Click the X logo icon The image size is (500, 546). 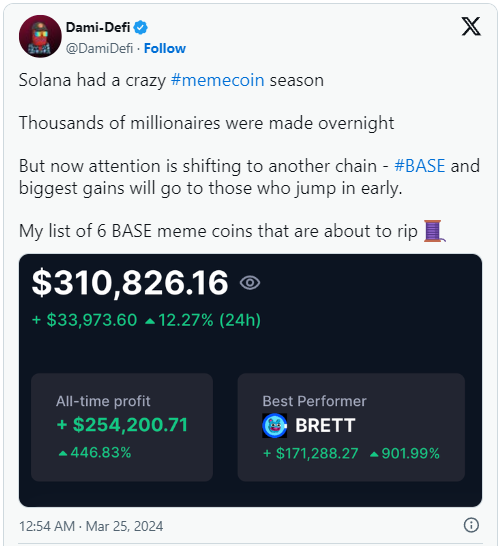(x=471, y=26)
